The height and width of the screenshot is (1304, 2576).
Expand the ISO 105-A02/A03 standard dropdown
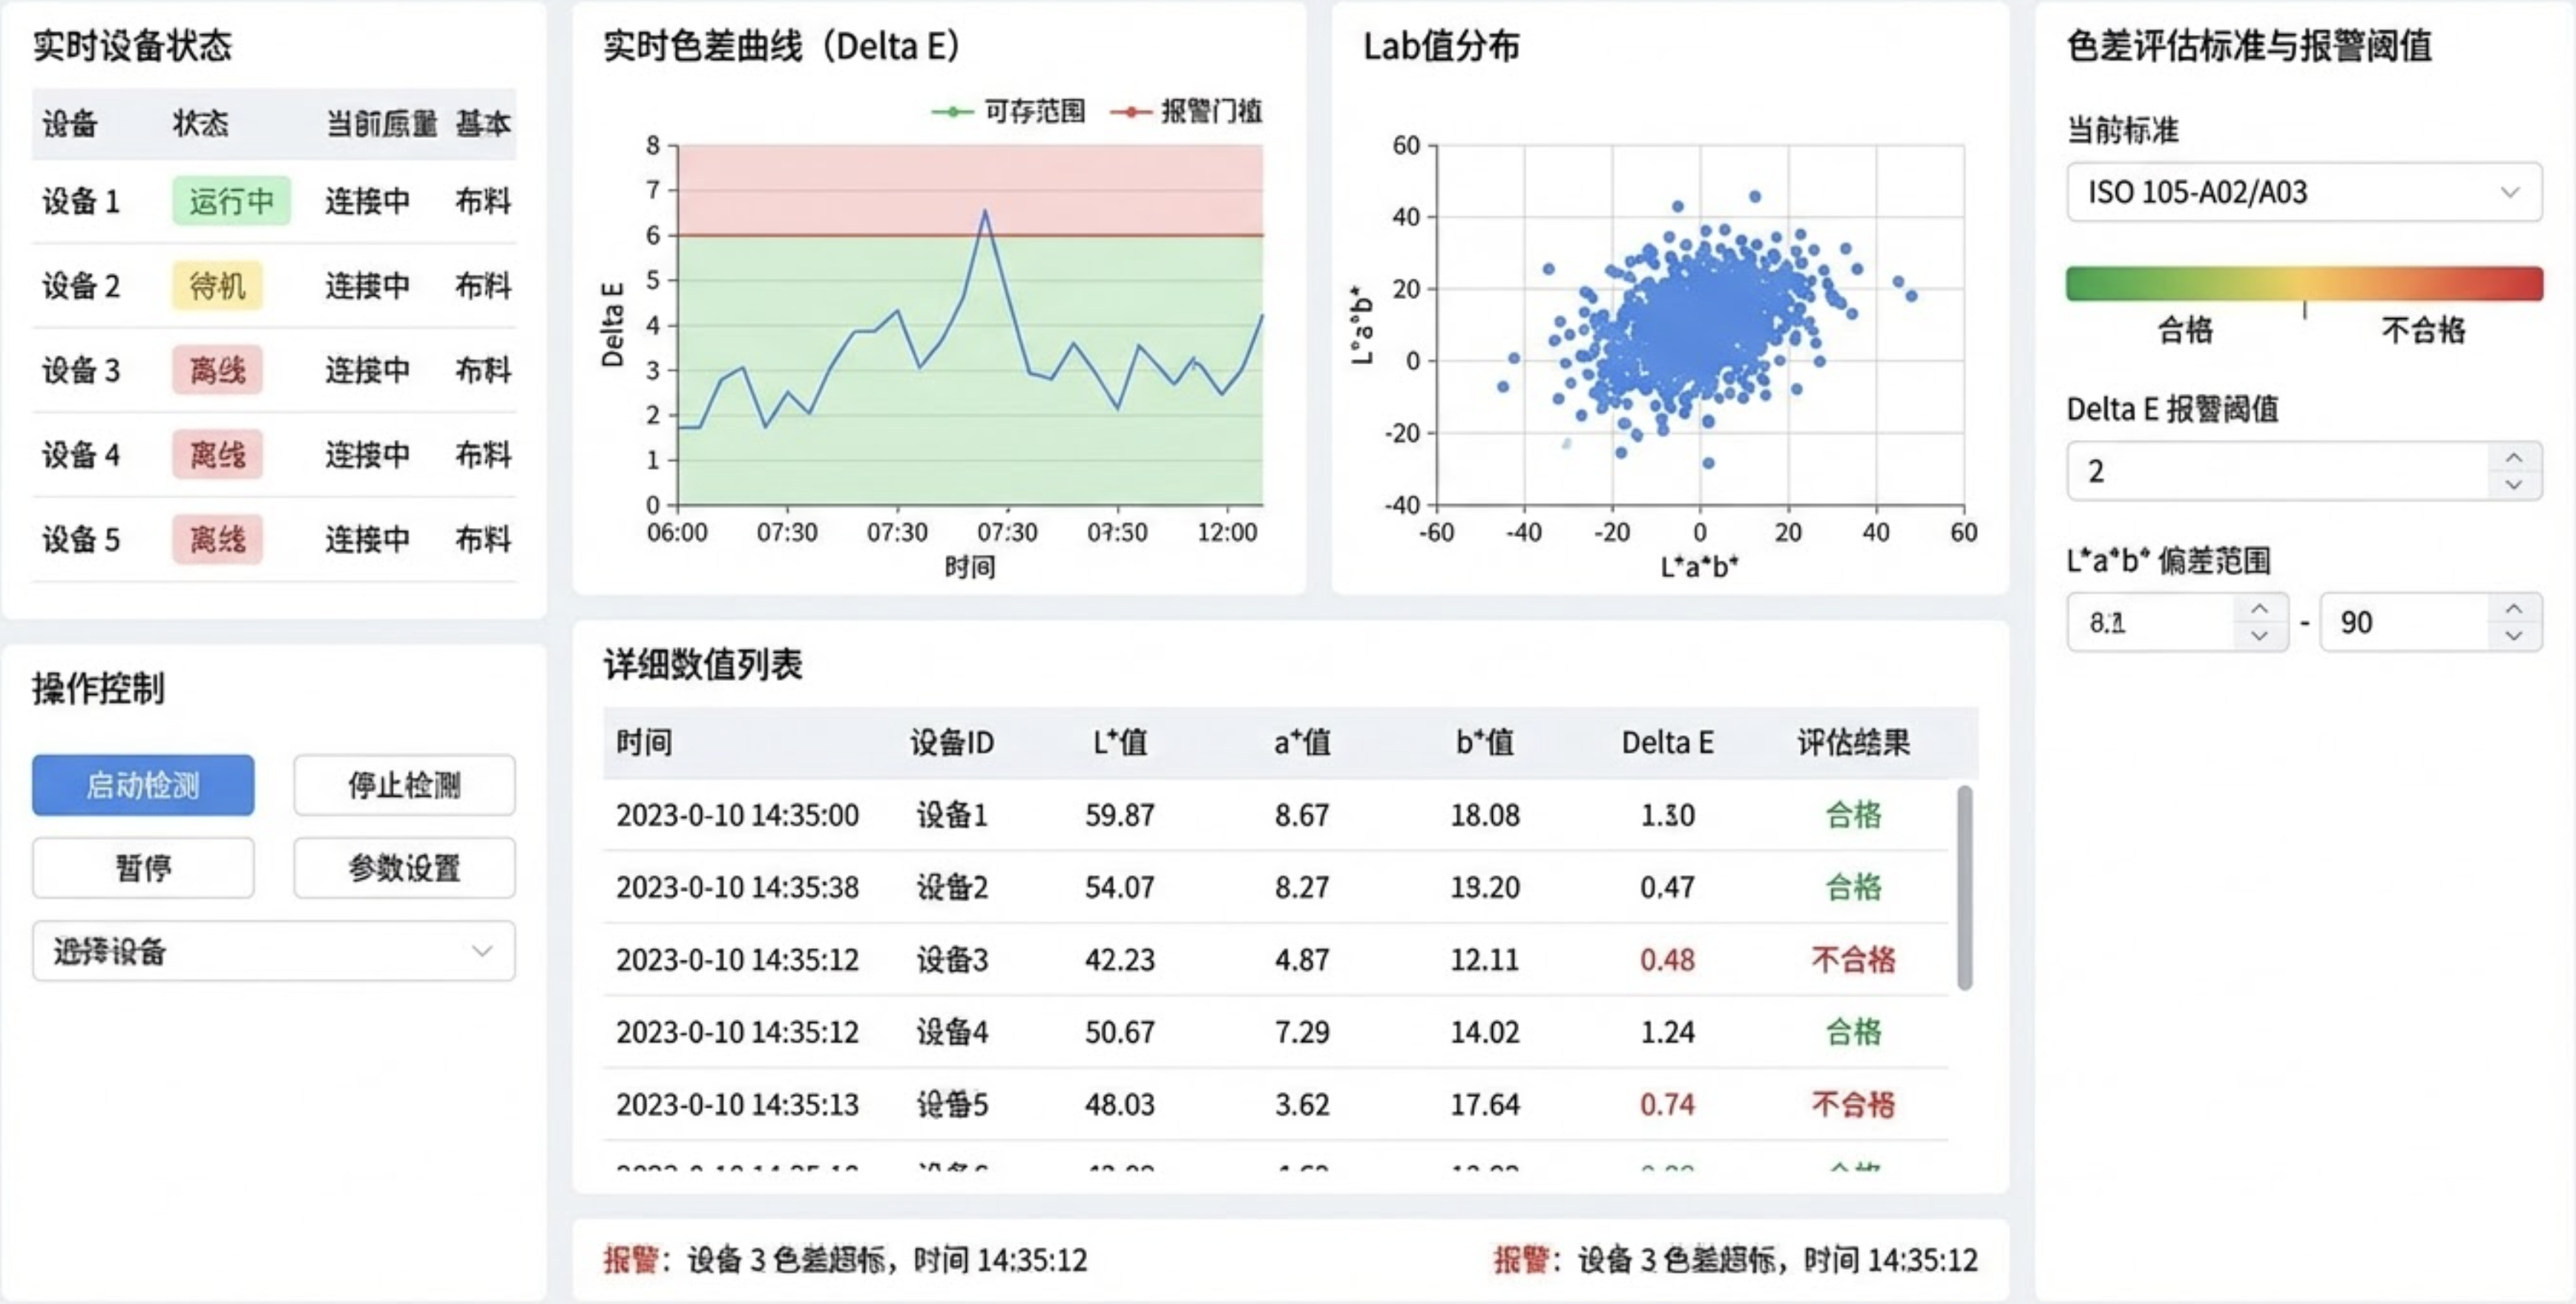pyautogui.click(x=2304, y=191)
